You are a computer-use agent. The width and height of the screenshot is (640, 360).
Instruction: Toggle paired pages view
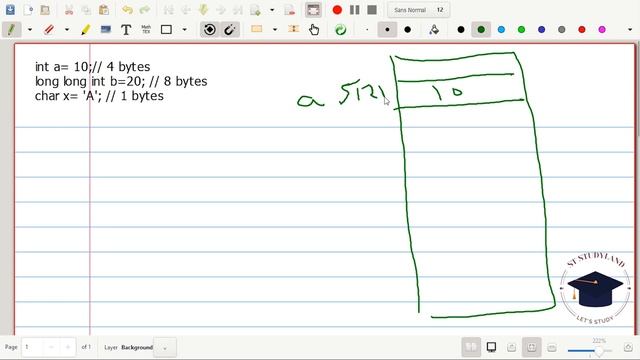(x=471, y=347)
